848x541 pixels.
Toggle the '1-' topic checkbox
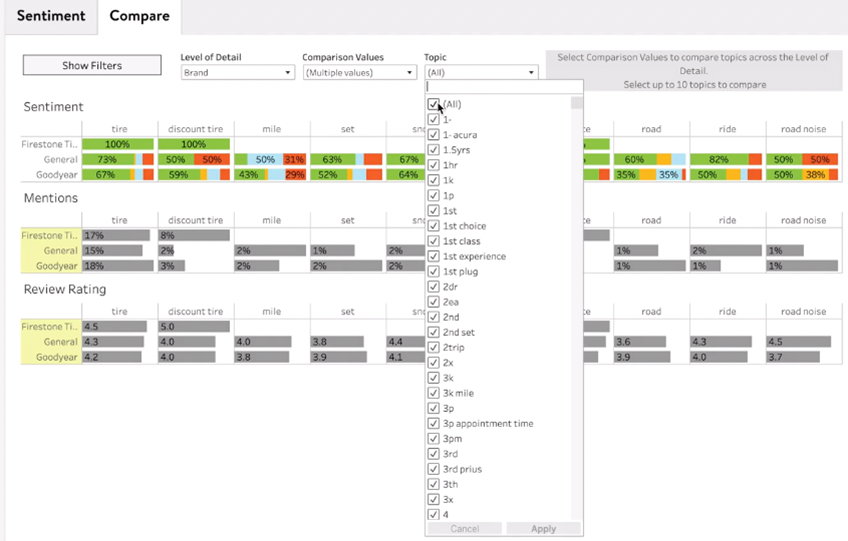point(433,119)
